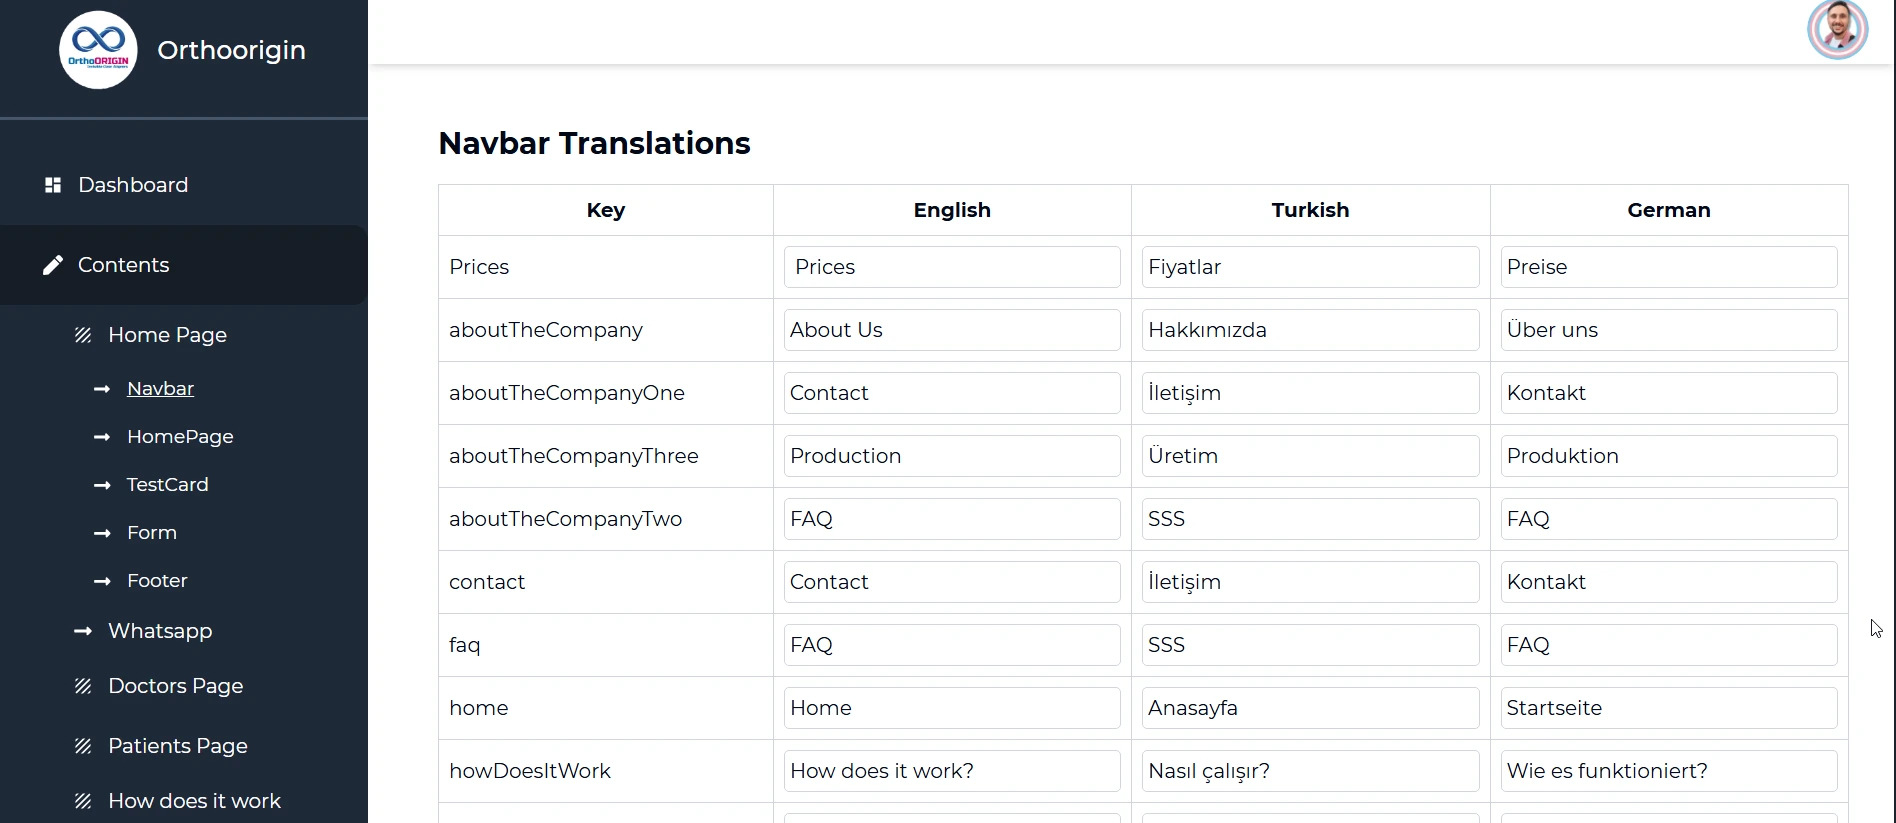The image size is (1896, 823).
Task: Click the arrow icon beside Footer
Action: [102, 581]
